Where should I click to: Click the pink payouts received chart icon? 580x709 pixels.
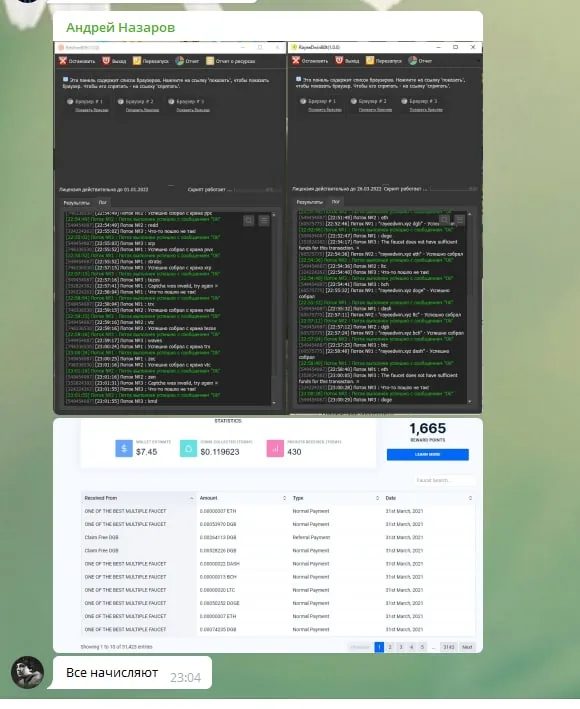click(275, 449)
